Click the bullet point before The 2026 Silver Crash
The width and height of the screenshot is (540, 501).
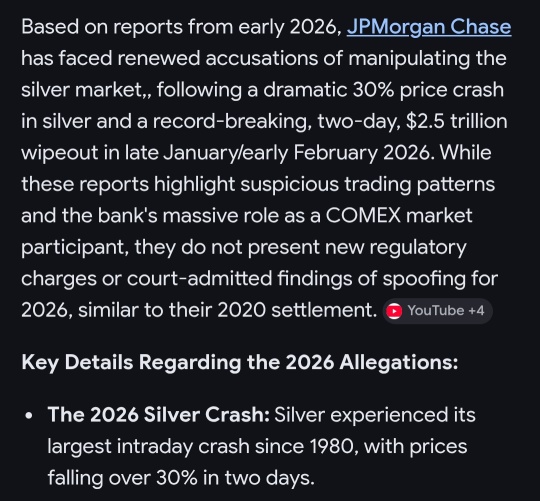(29, 416)
